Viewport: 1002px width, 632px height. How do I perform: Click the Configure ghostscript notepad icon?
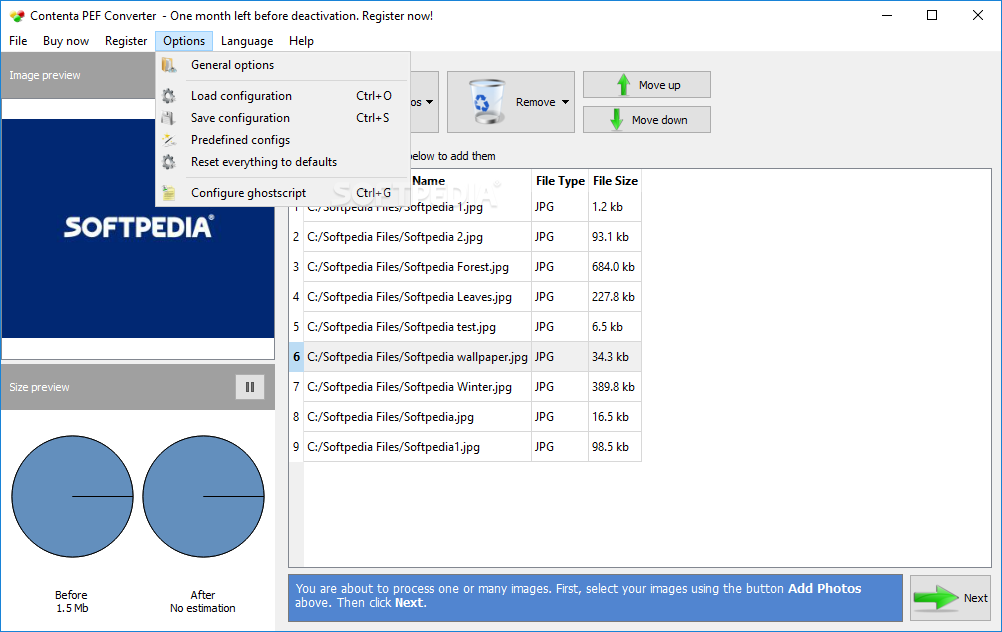pos(169,193)
